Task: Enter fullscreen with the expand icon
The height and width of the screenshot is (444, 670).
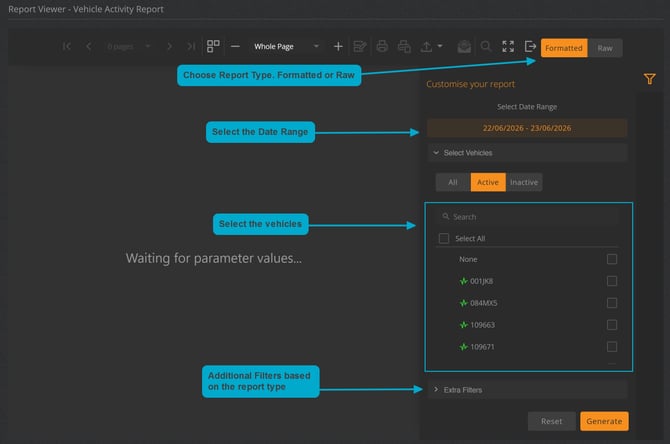Action: pos(508,46)
